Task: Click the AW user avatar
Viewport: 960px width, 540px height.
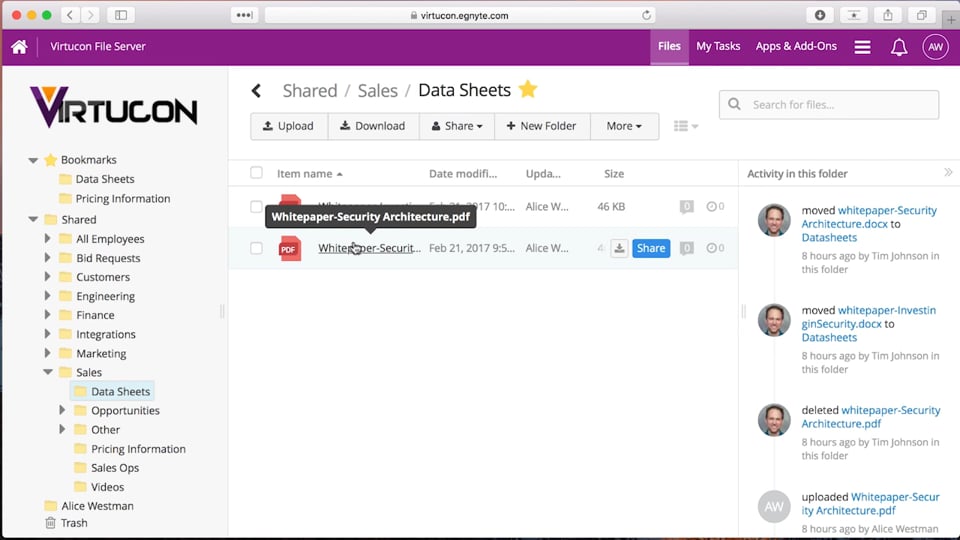Action: pos(935,47)
